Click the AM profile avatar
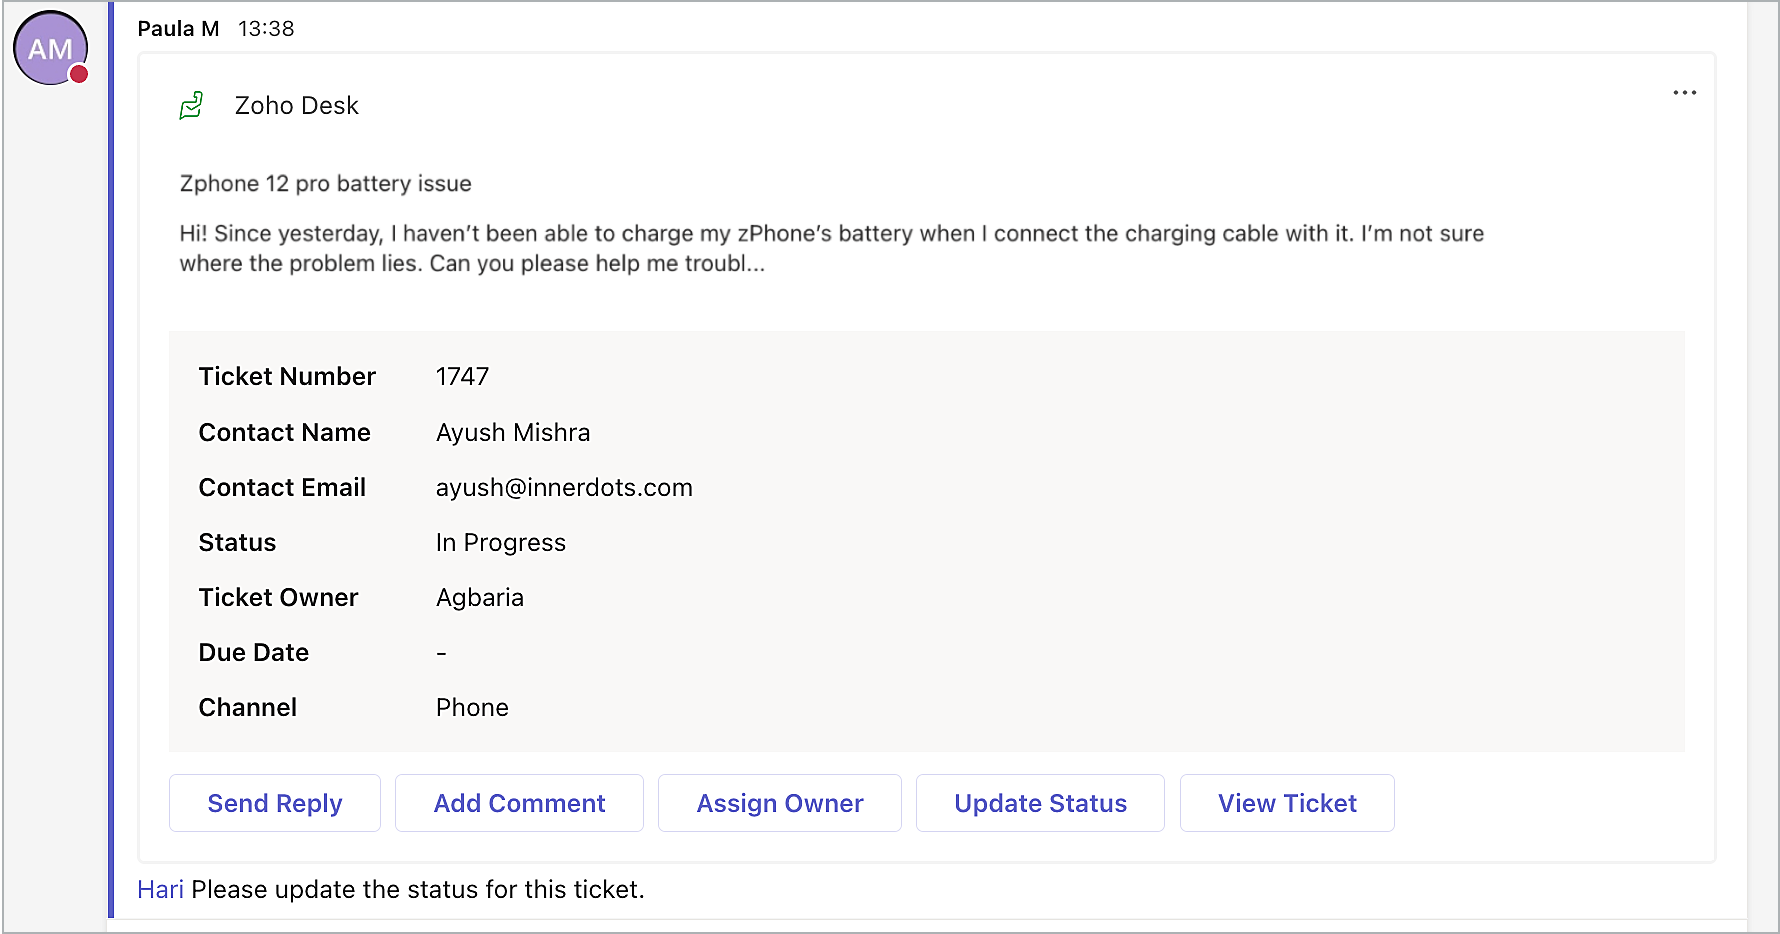The image size is (1780, 934). point(48,48)
